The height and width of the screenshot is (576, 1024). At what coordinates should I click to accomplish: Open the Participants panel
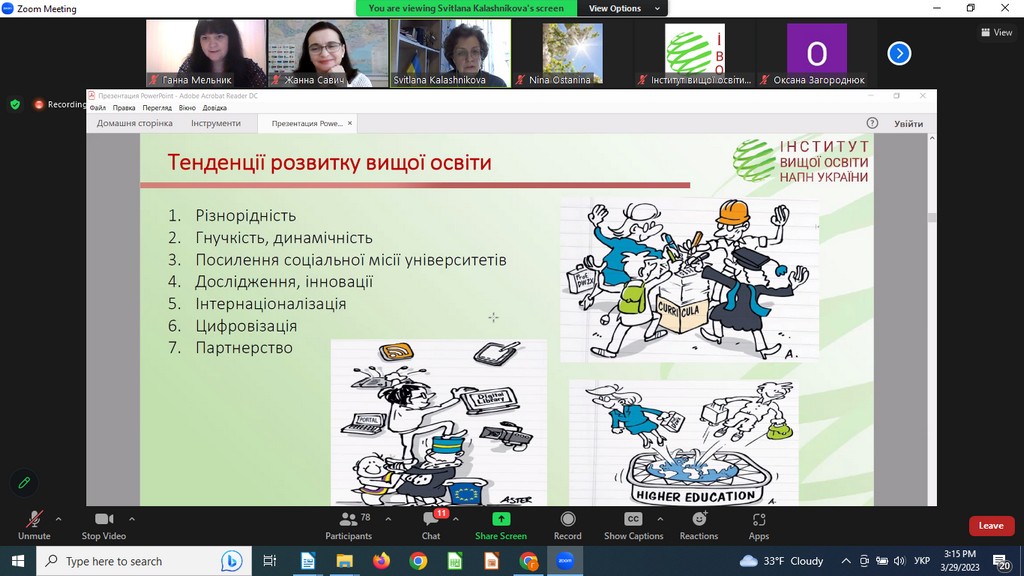click(348, 526)
